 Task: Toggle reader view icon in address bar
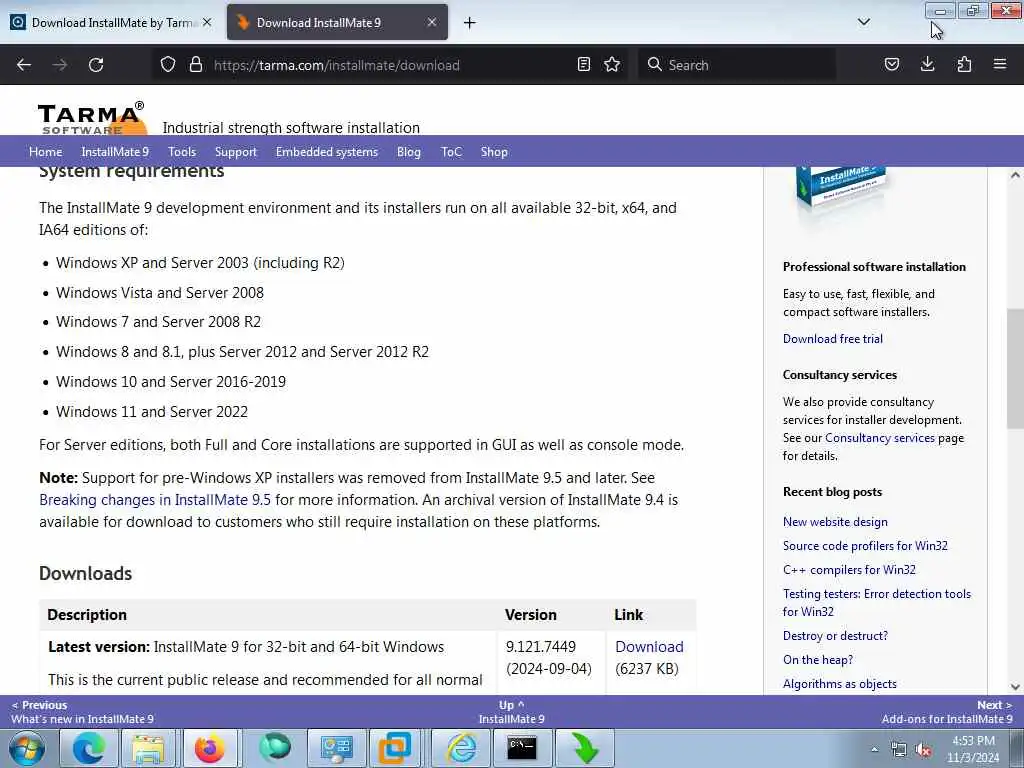tap(584, 65)
